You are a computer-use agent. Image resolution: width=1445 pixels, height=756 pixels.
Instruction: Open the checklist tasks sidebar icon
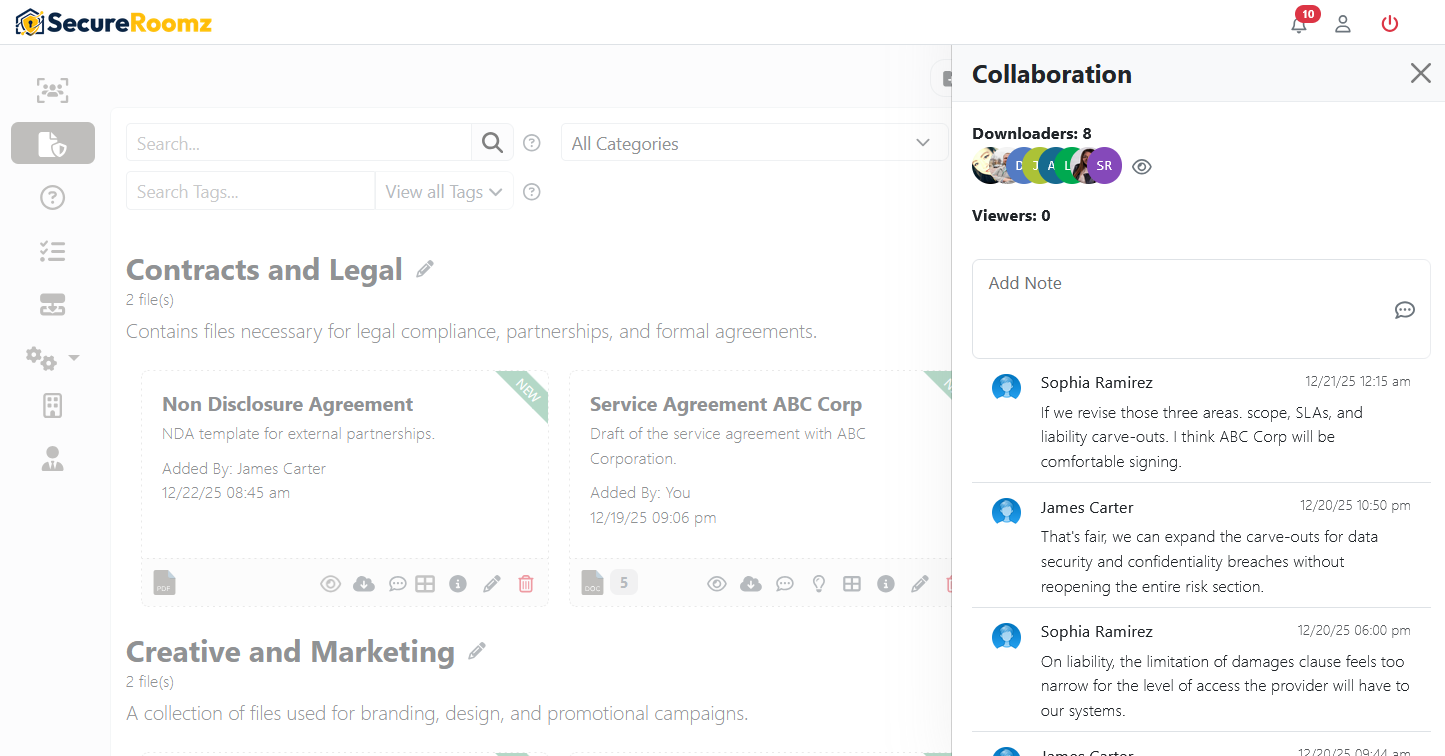pyautogui.click(x=53, y=252)
